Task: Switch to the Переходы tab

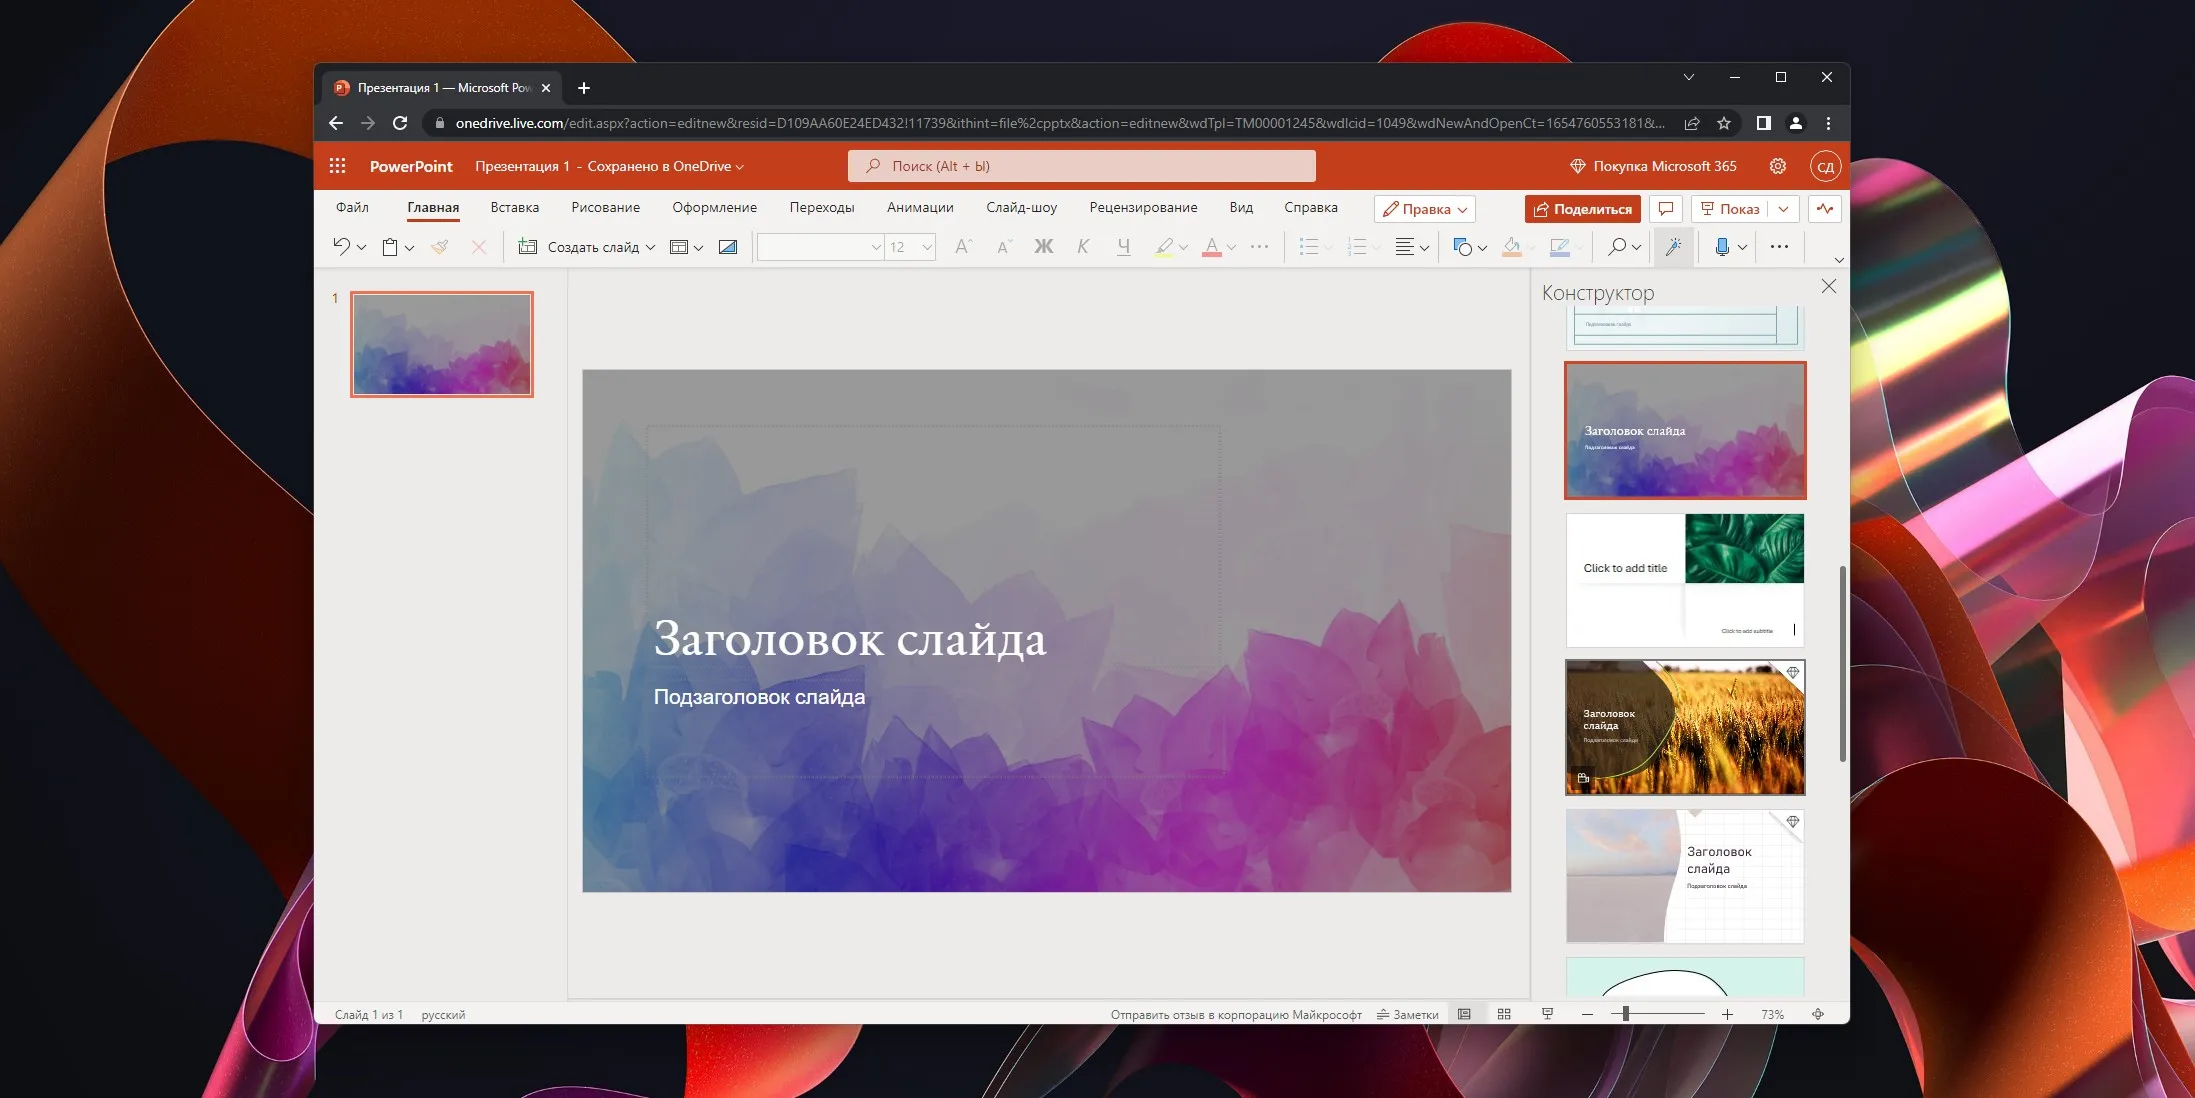Action: (822, 207)
